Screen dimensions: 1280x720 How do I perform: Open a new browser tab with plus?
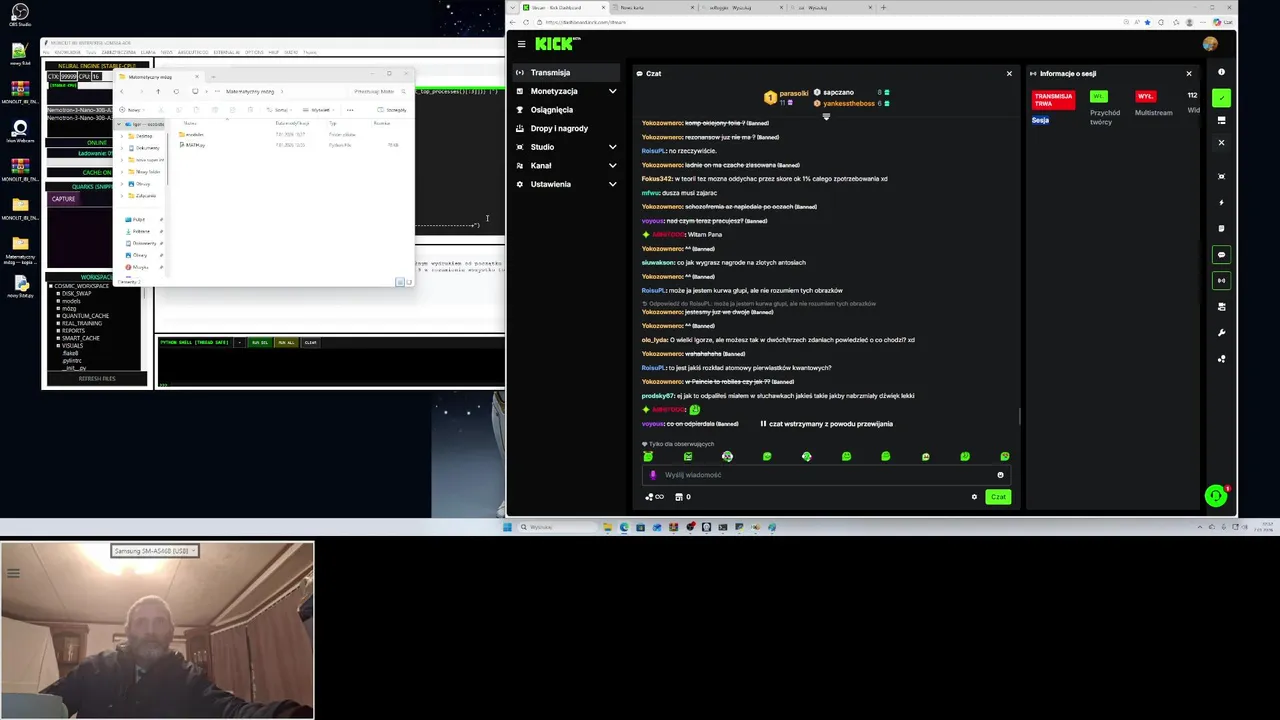click(x=883, y=7)
